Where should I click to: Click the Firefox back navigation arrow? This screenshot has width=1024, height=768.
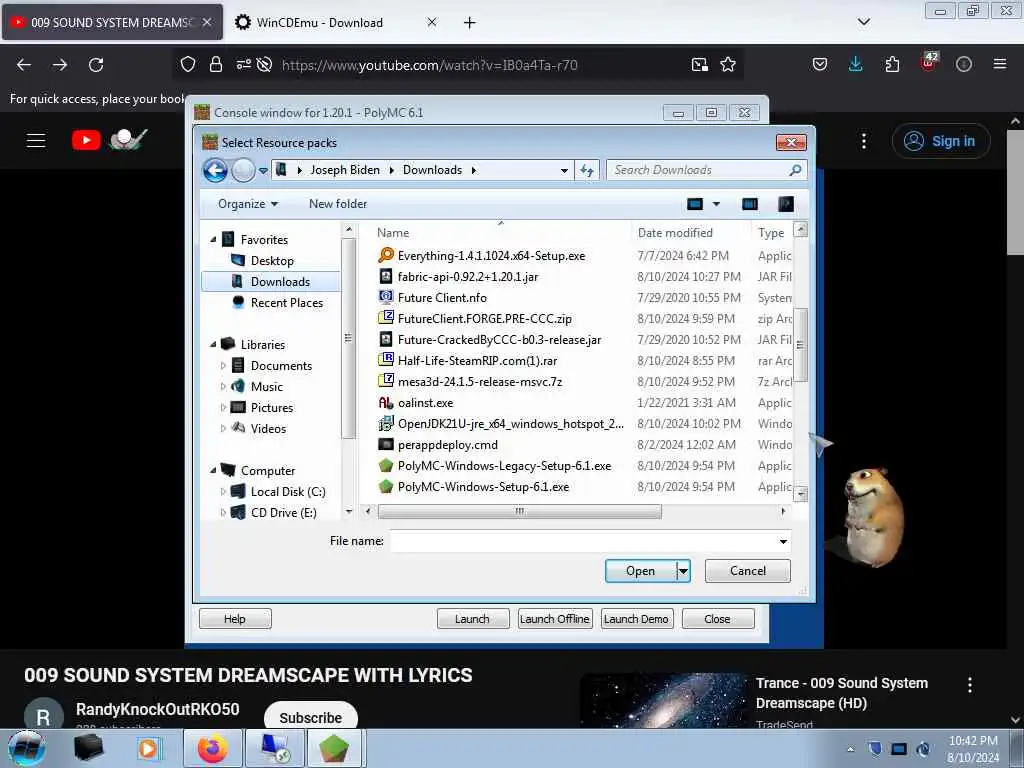click(x=24, y=65)
